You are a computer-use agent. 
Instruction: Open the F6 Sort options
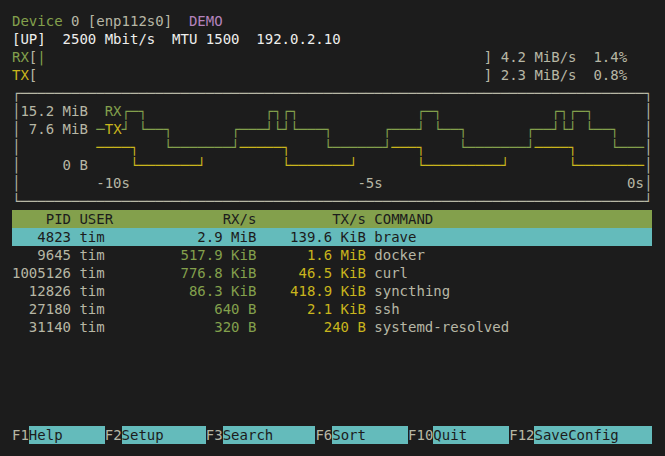click(362, 435)
